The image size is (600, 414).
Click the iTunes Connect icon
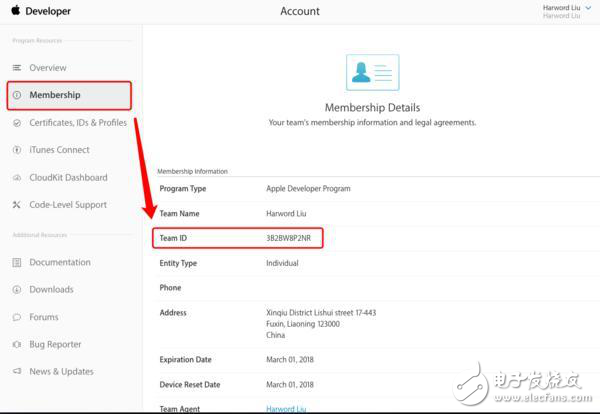(17, 150)
